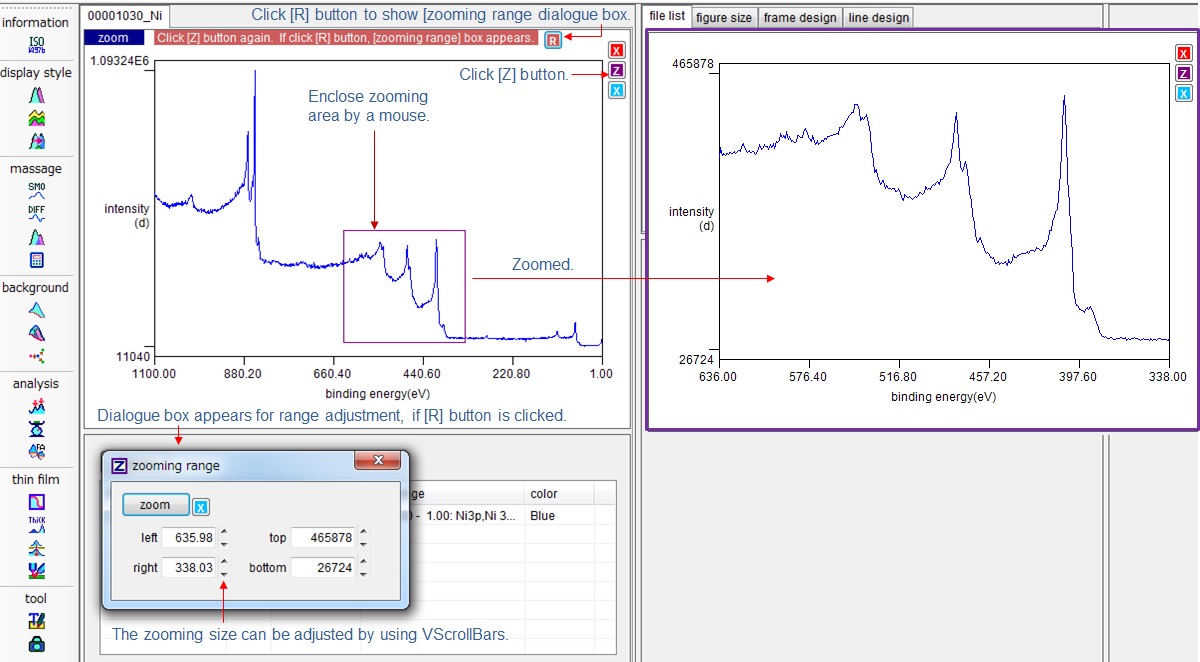Select the line design tab
Image resolution: width=1200 pixels, height=662 pixels.
878,18
